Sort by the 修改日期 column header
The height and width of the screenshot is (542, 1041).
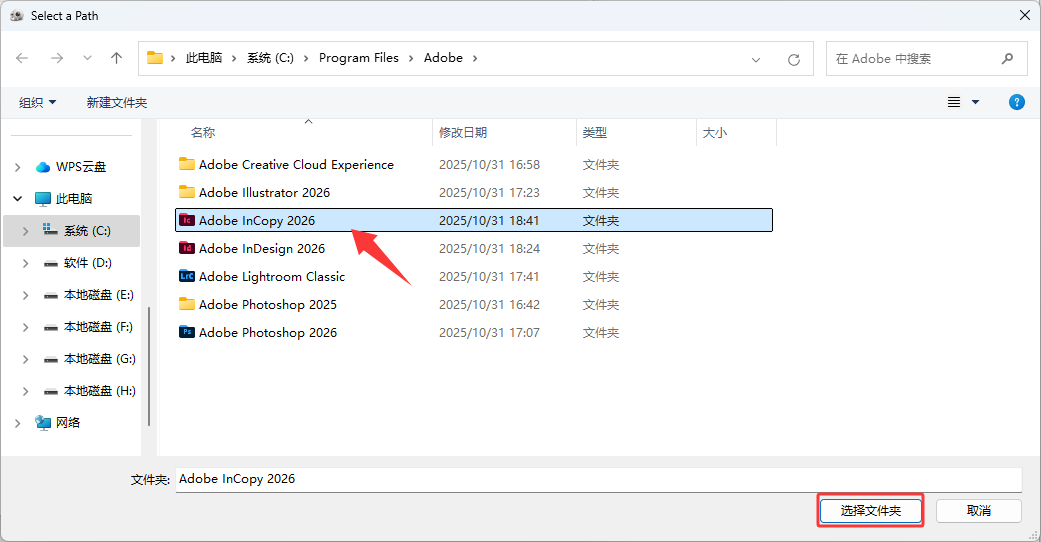point(464,132)
